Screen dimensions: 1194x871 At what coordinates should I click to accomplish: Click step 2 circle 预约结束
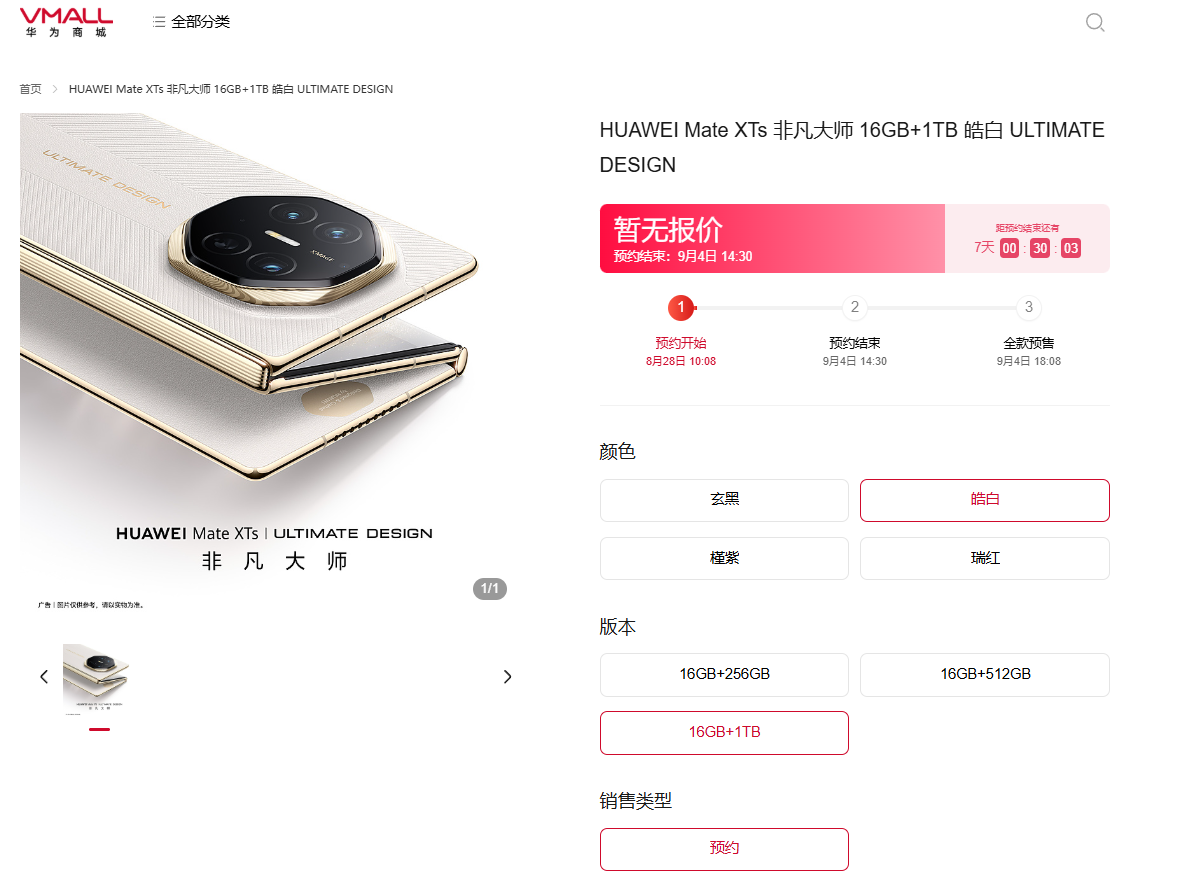pos(854,307)
